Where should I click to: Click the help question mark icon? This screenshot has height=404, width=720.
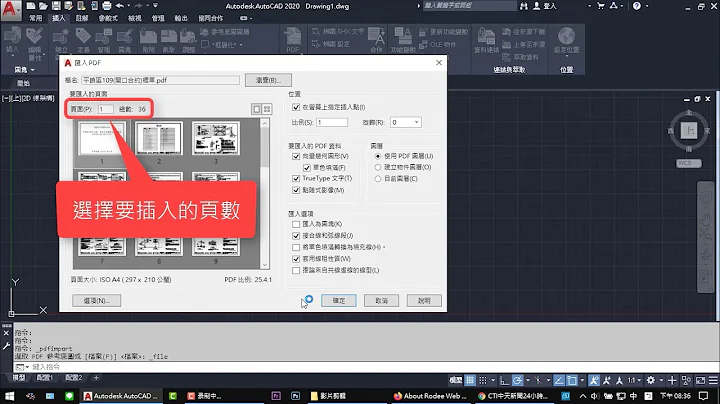point(636,6)
